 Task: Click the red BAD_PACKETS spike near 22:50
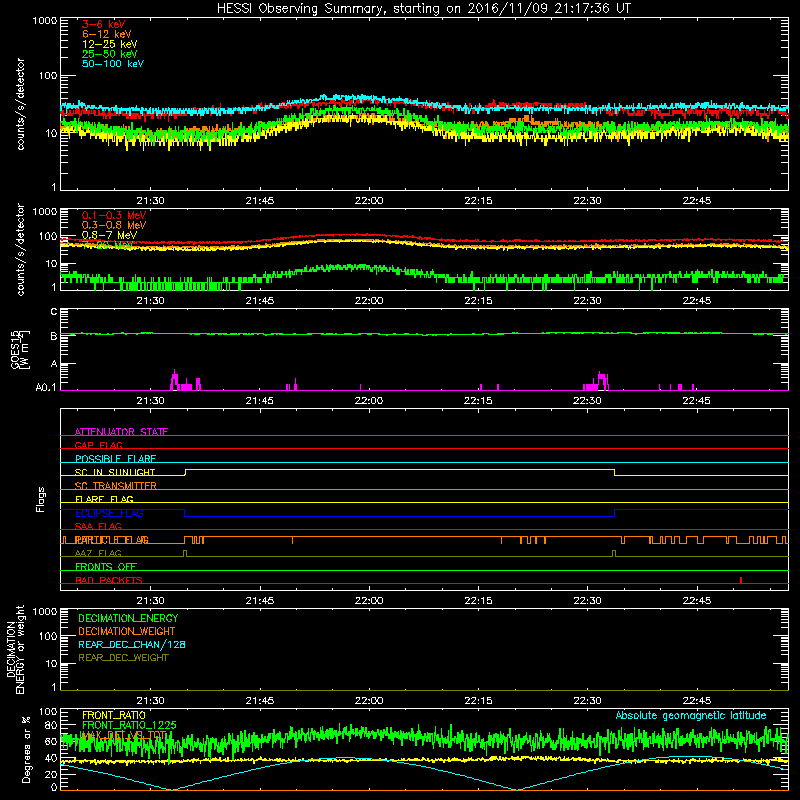tap(741, 580)
